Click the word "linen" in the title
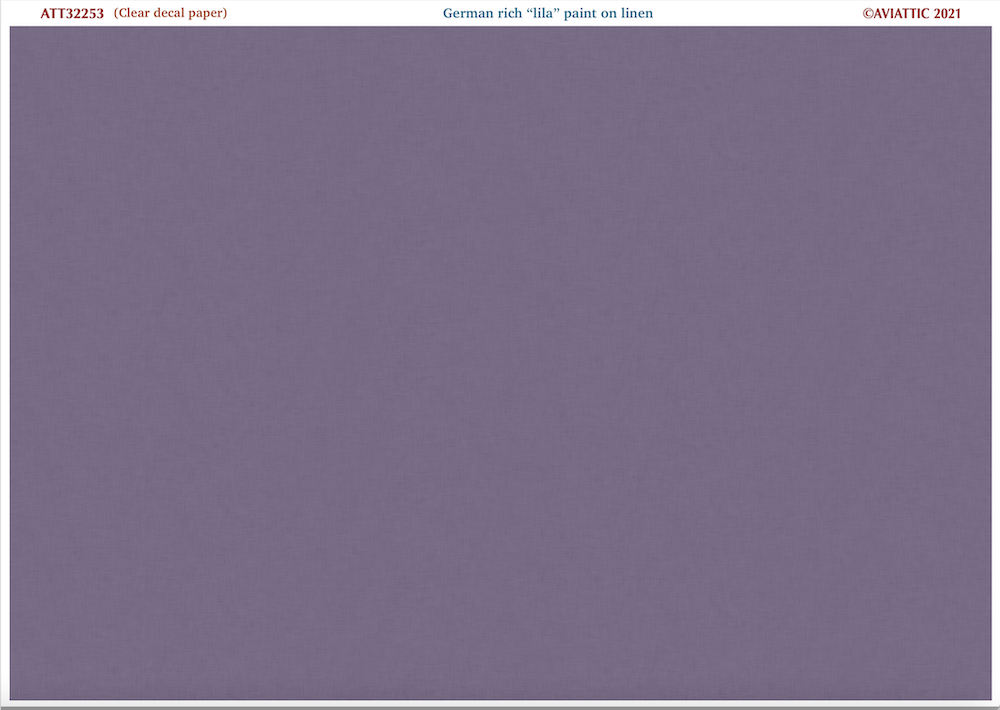Viewport: 1000px width, 710px height. [637, 13]
